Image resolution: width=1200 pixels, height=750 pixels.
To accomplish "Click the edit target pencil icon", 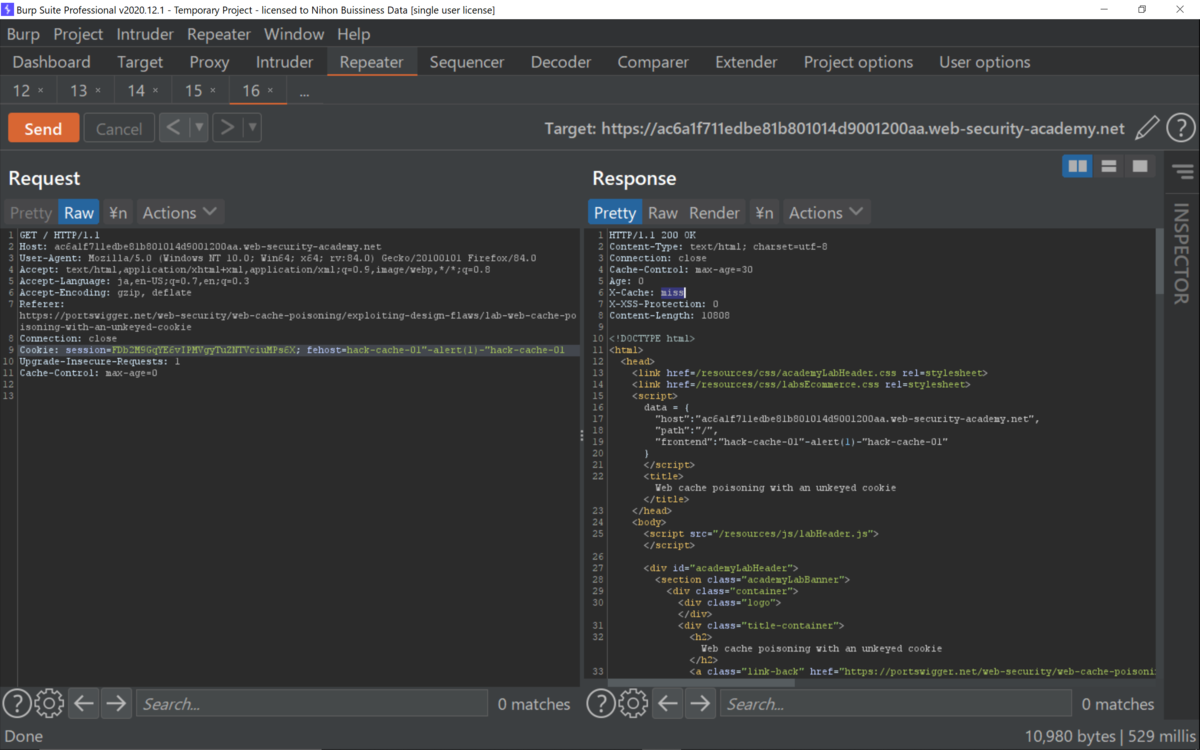I will pos(1147,128).
